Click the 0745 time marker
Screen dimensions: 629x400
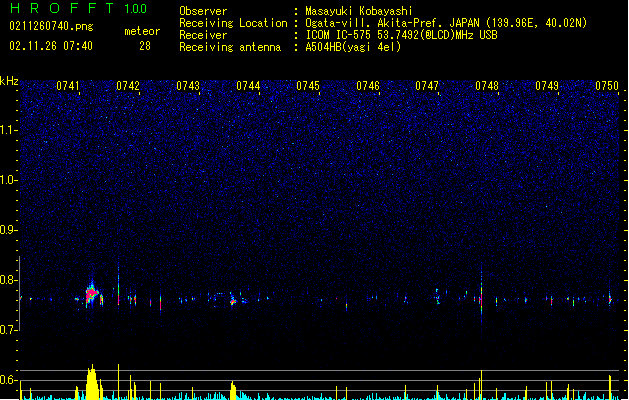point(308,86)
